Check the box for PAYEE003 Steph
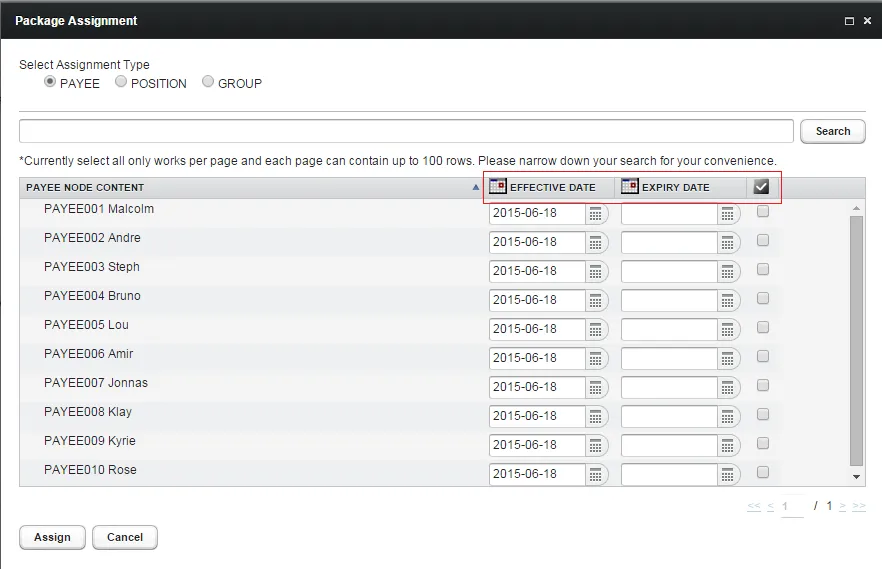The image size is (882, 569). [763, 269]
